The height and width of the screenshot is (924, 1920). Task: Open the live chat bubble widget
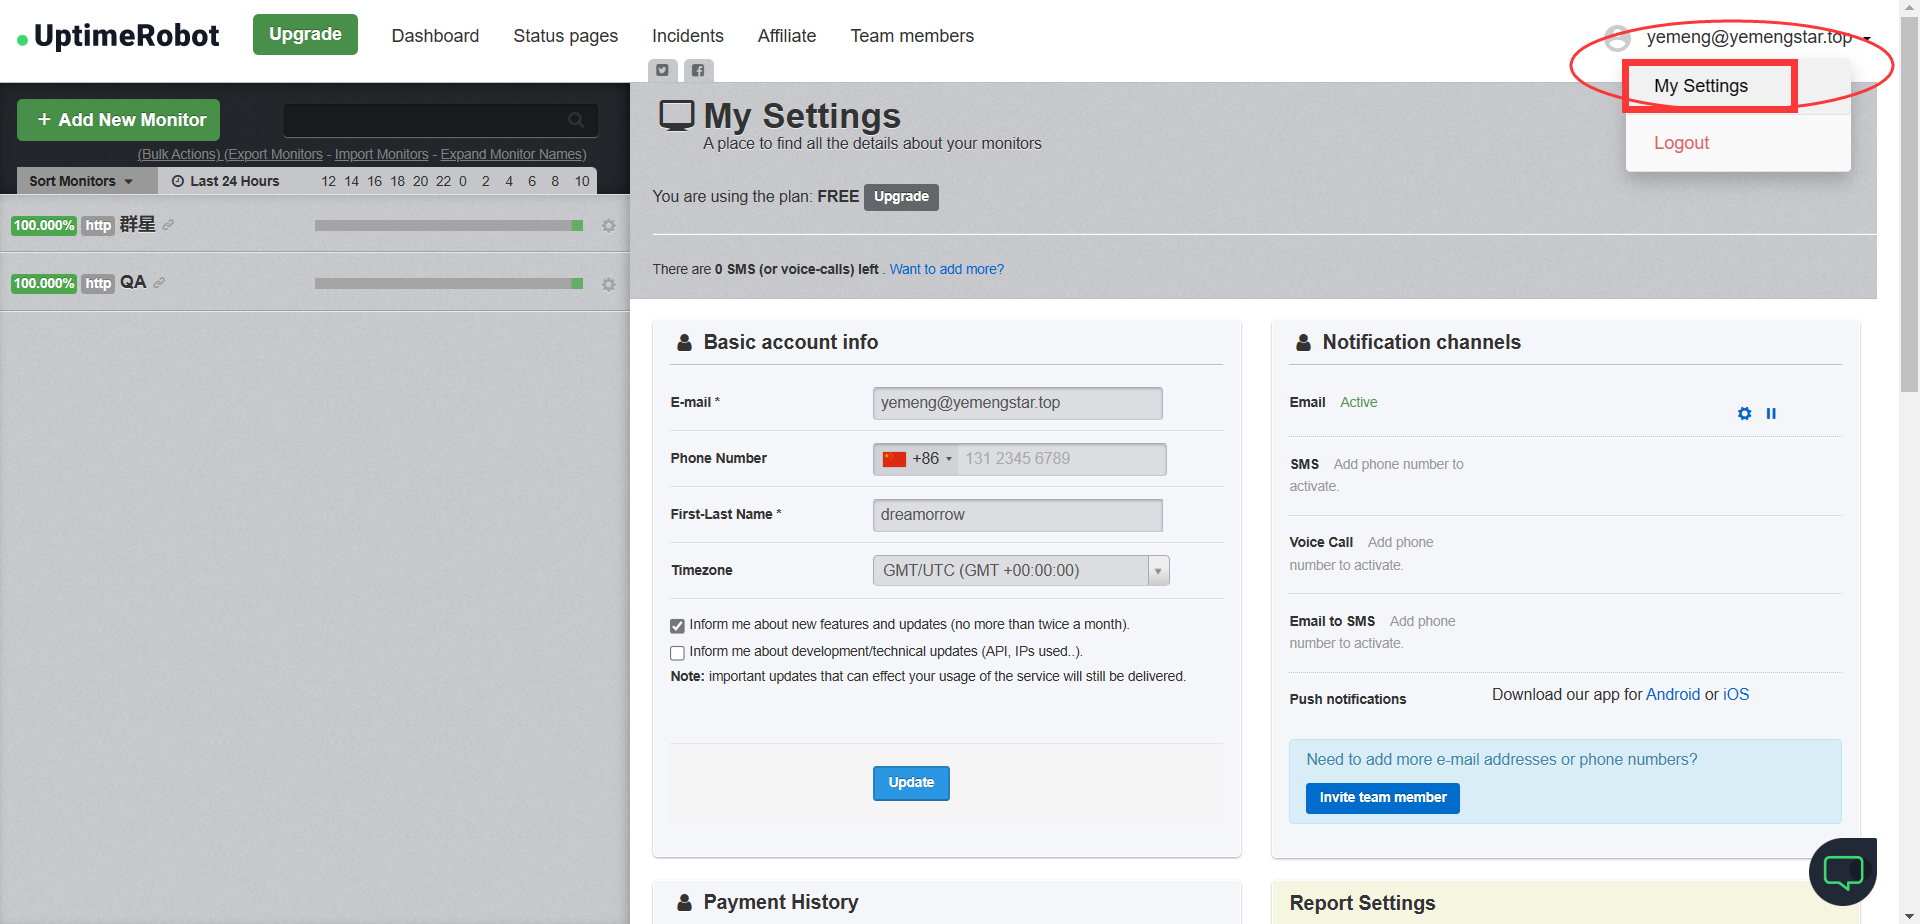(x=1842, y=871)
